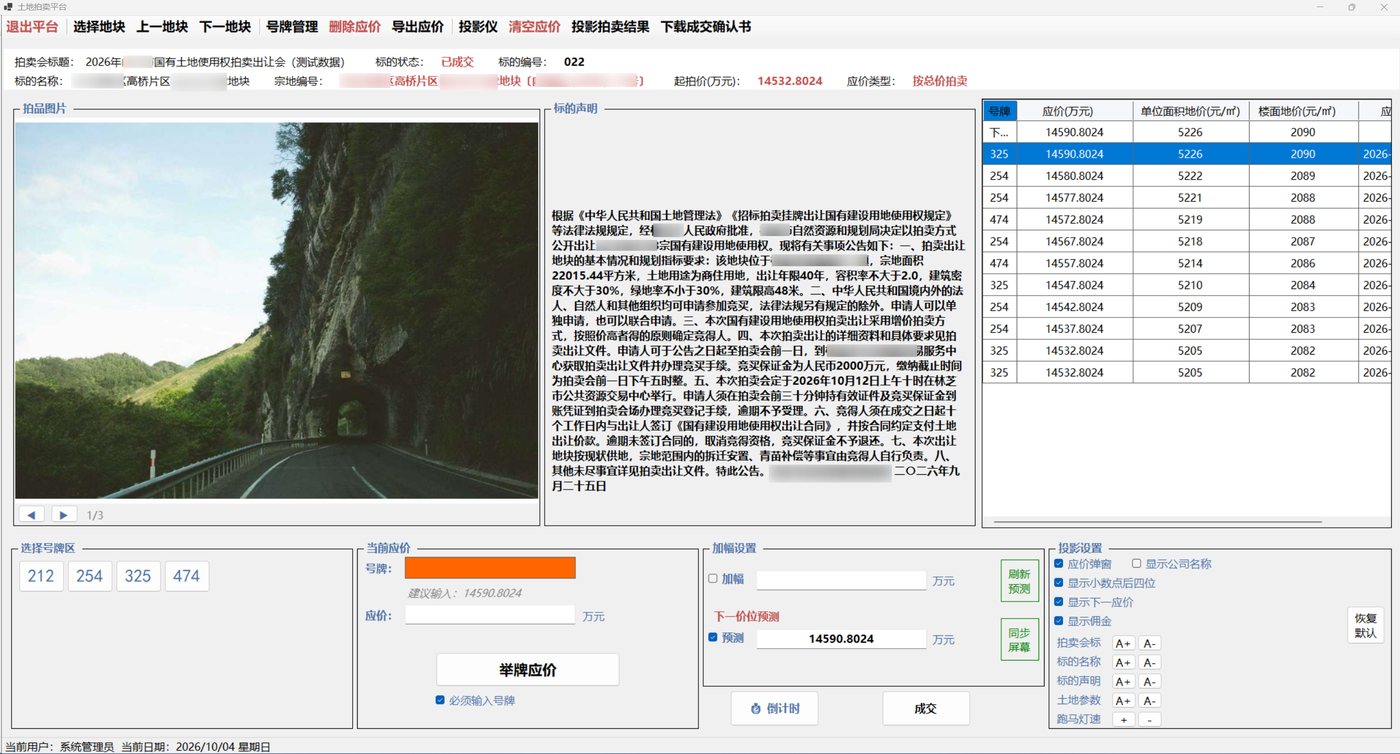Toggle 显示佣金 checkbox
1400x754 pixels.
(x=1059, y=621)
